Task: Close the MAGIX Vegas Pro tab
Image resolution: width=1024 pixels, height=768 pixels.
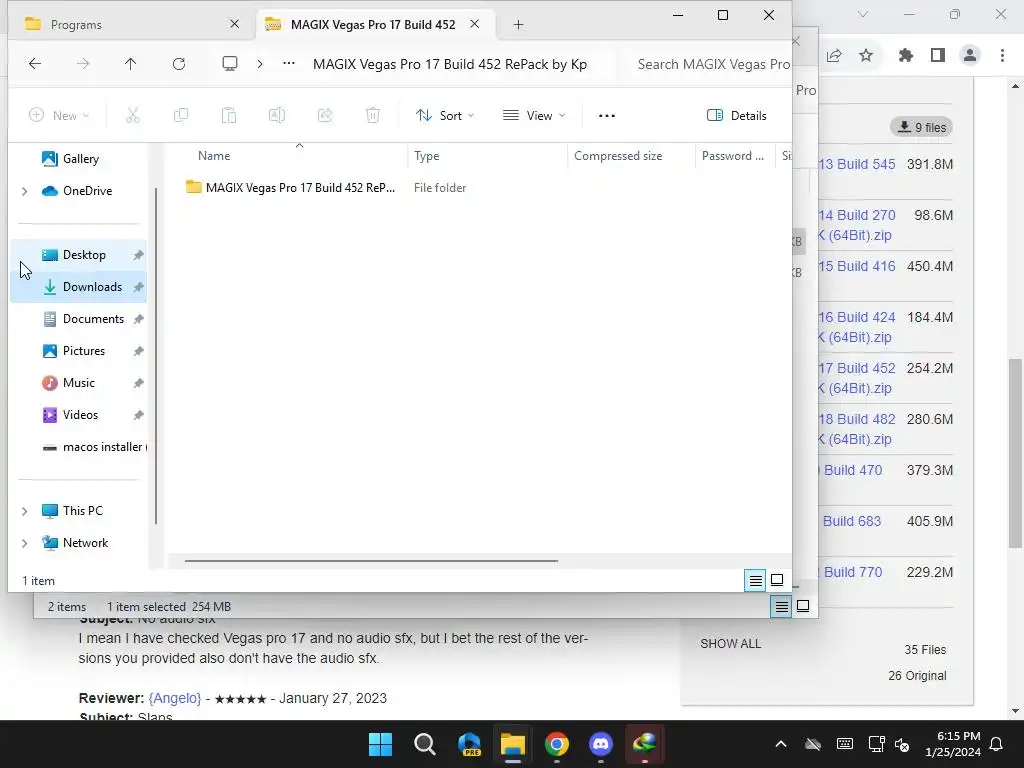Action: pyautogui.click(x=475, y=24)
